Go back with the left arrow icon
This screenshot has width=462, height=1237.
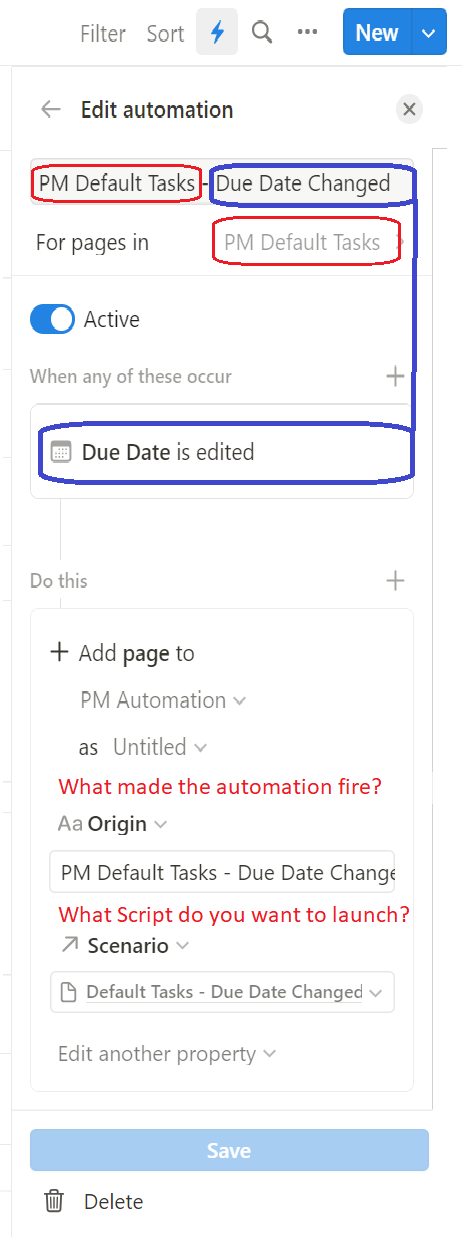tap(50, 110)
